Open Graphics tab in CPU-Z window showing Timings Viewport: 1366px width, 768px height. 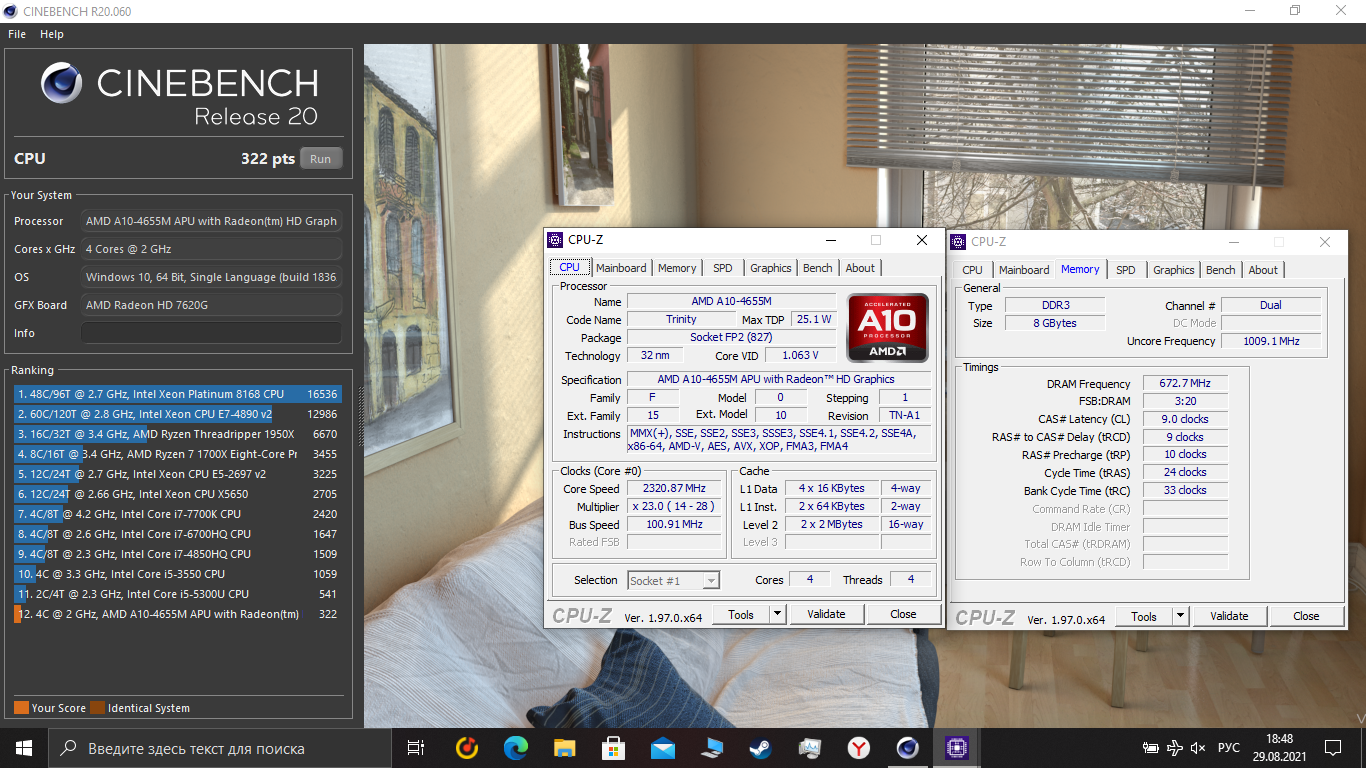(x=1174, y=270)
